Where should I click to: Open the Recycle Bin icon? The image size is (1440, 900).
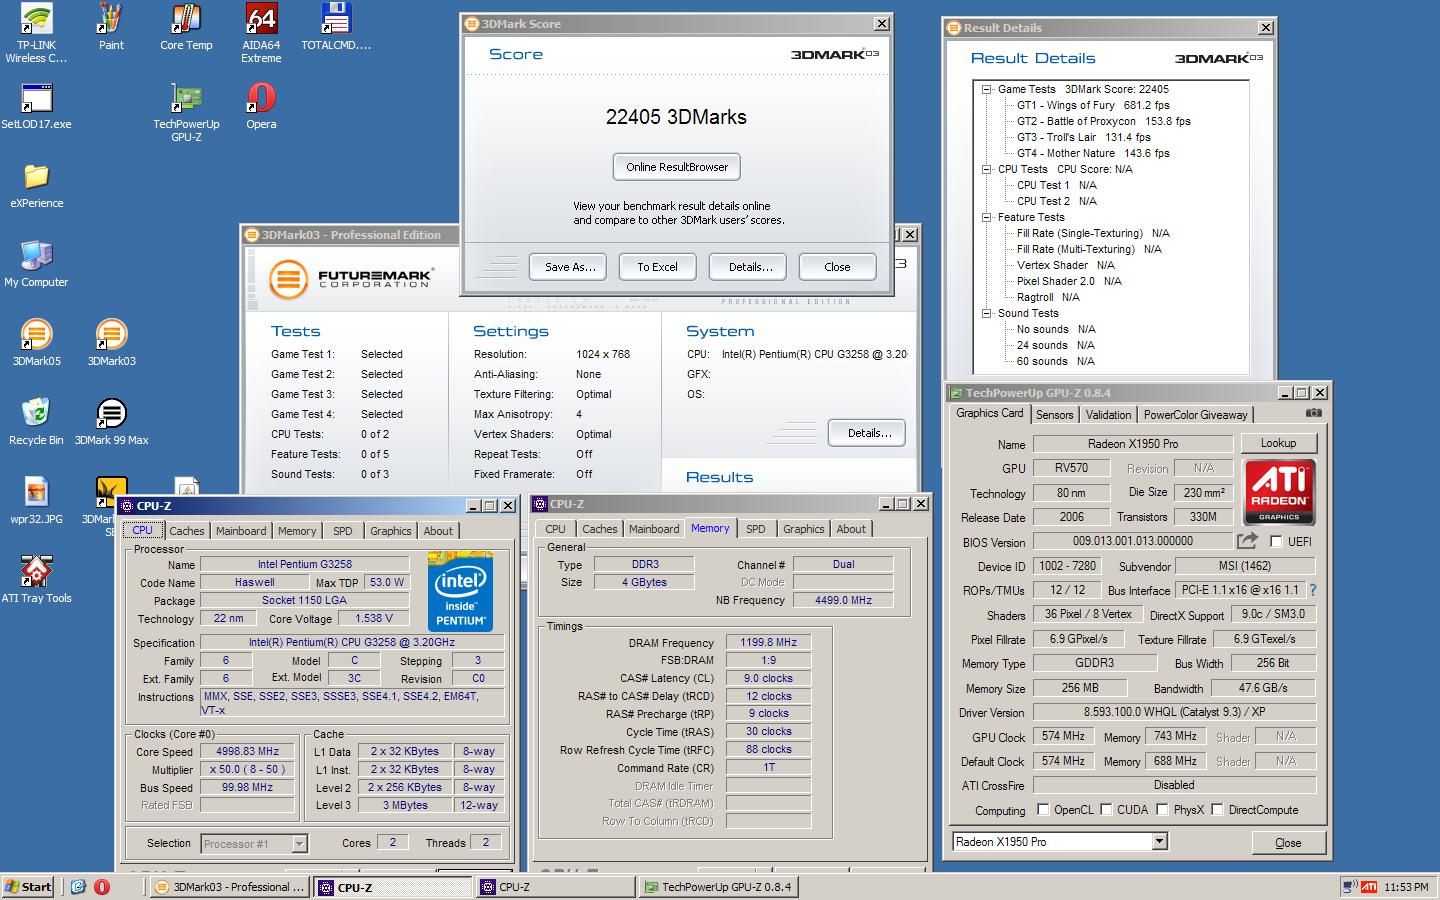click(37, 422)
